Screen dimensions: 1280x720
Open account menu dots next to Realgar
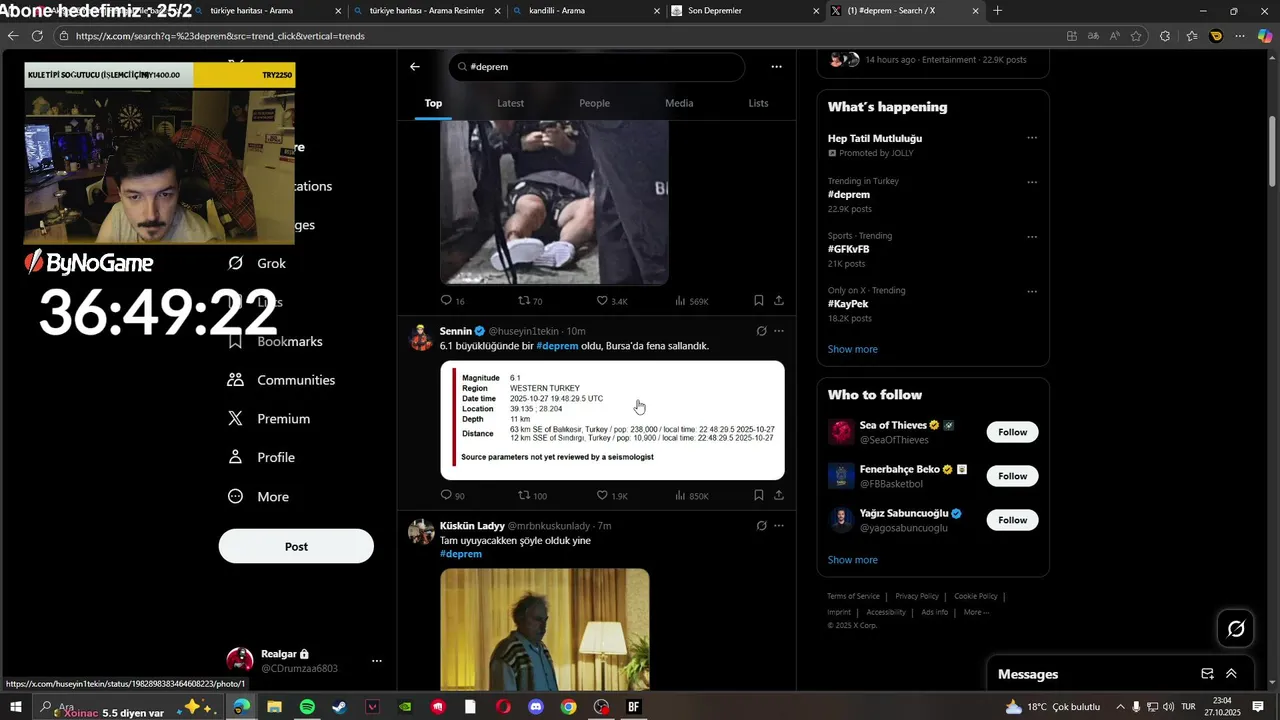point(377,661)
